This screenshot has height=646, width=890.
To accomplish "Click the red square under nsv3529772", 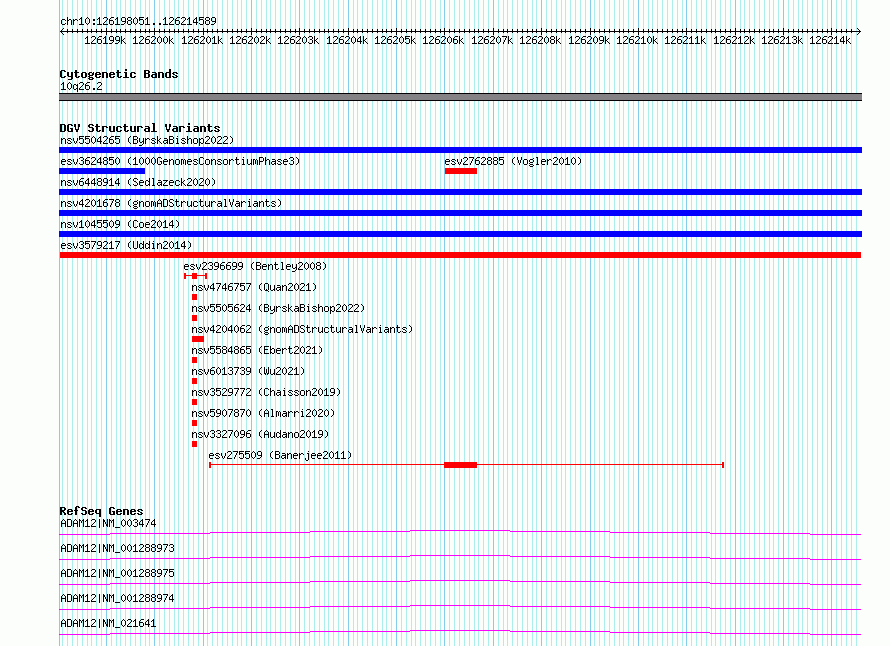I will pos(195,402).
